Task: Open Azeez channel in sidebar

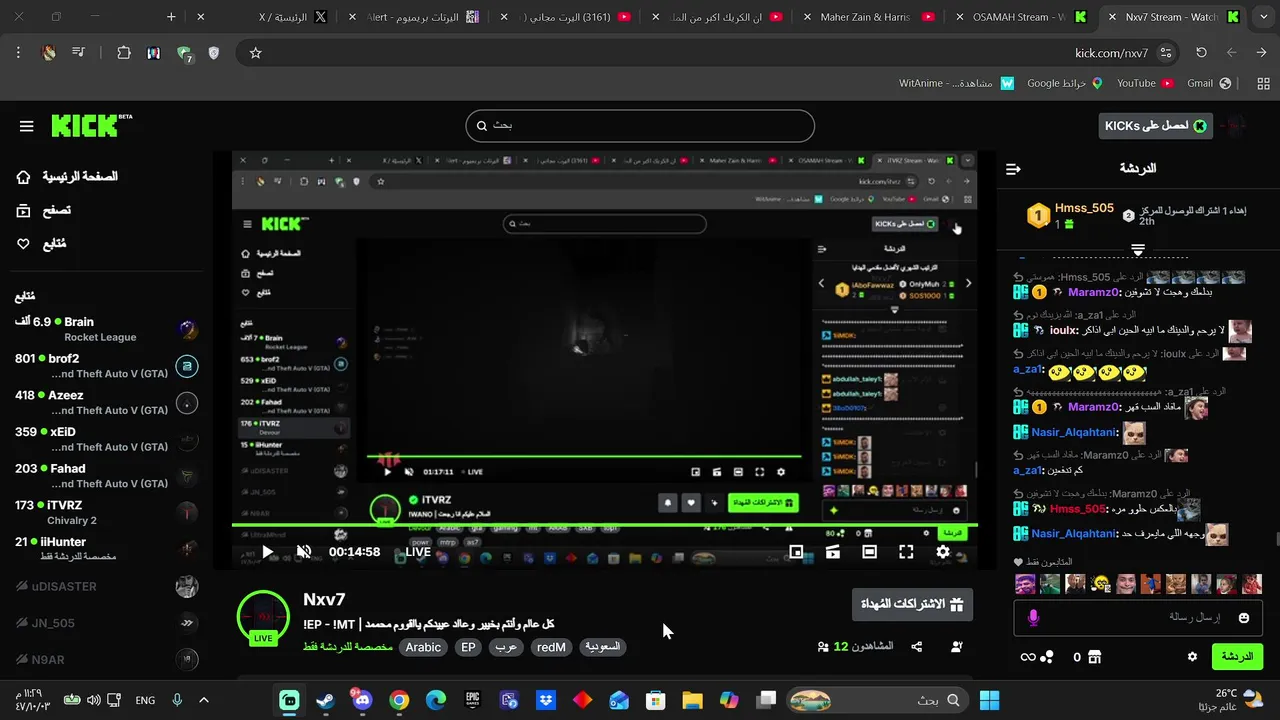Action: pyautogui.click(x=106, y=402)
